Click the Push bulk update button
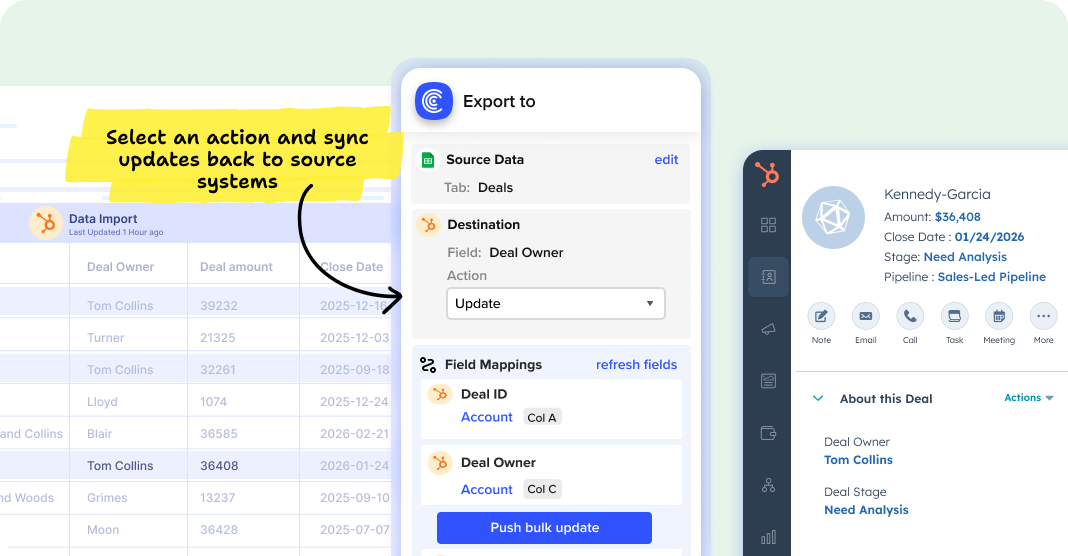This screenshot has height=556, width=1068. click(544, 528)
